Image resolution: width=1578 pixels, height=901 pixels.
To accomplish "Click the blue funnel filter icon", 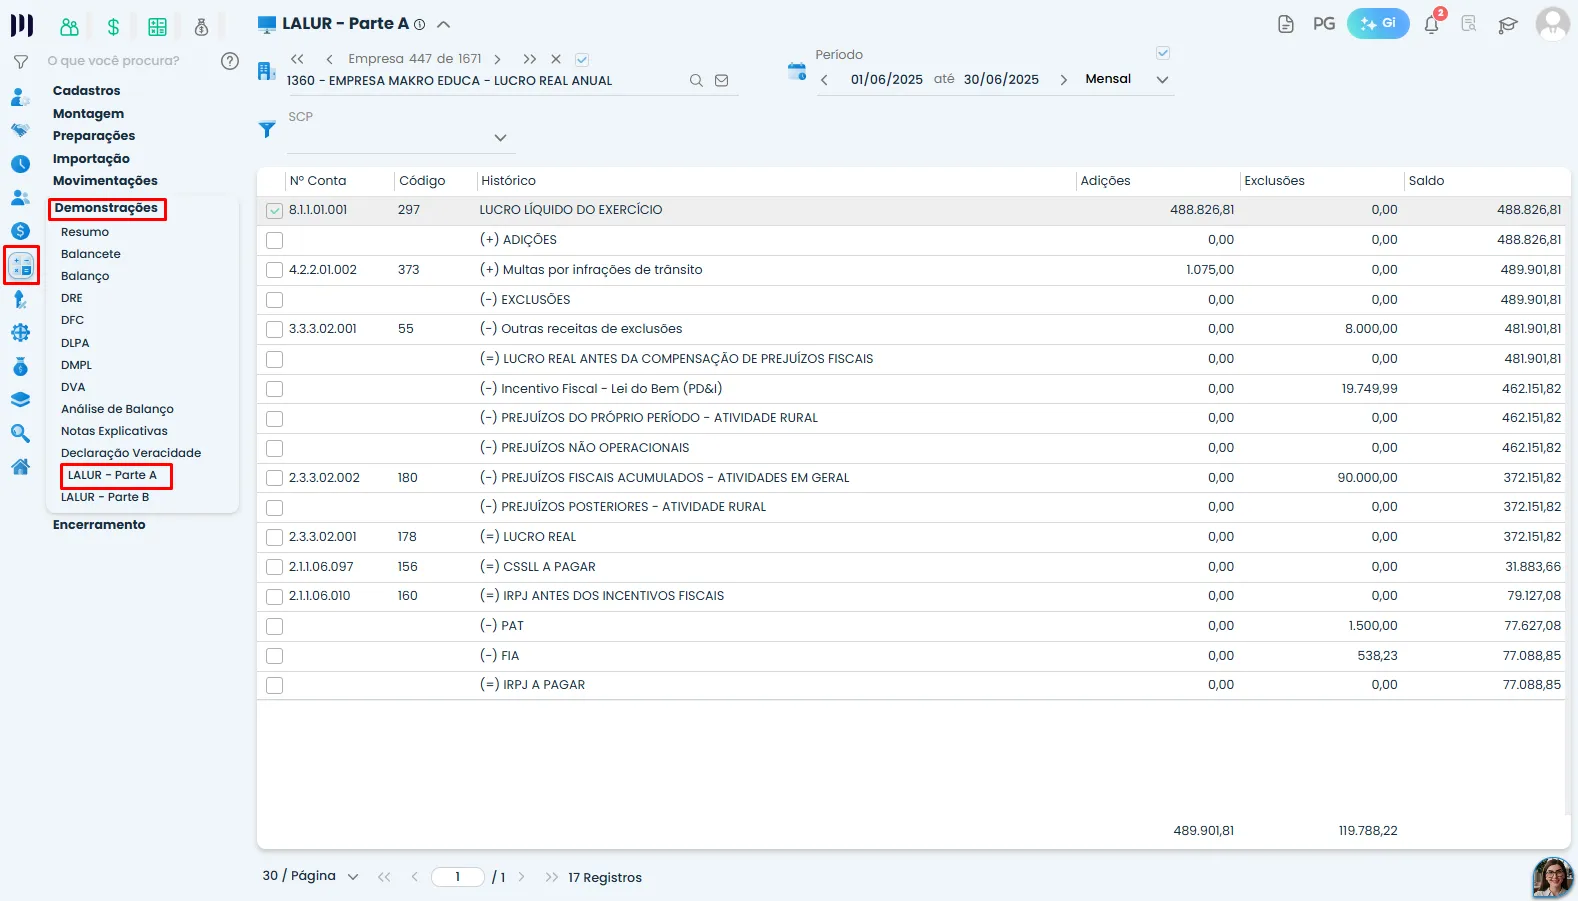I will 267,129.
